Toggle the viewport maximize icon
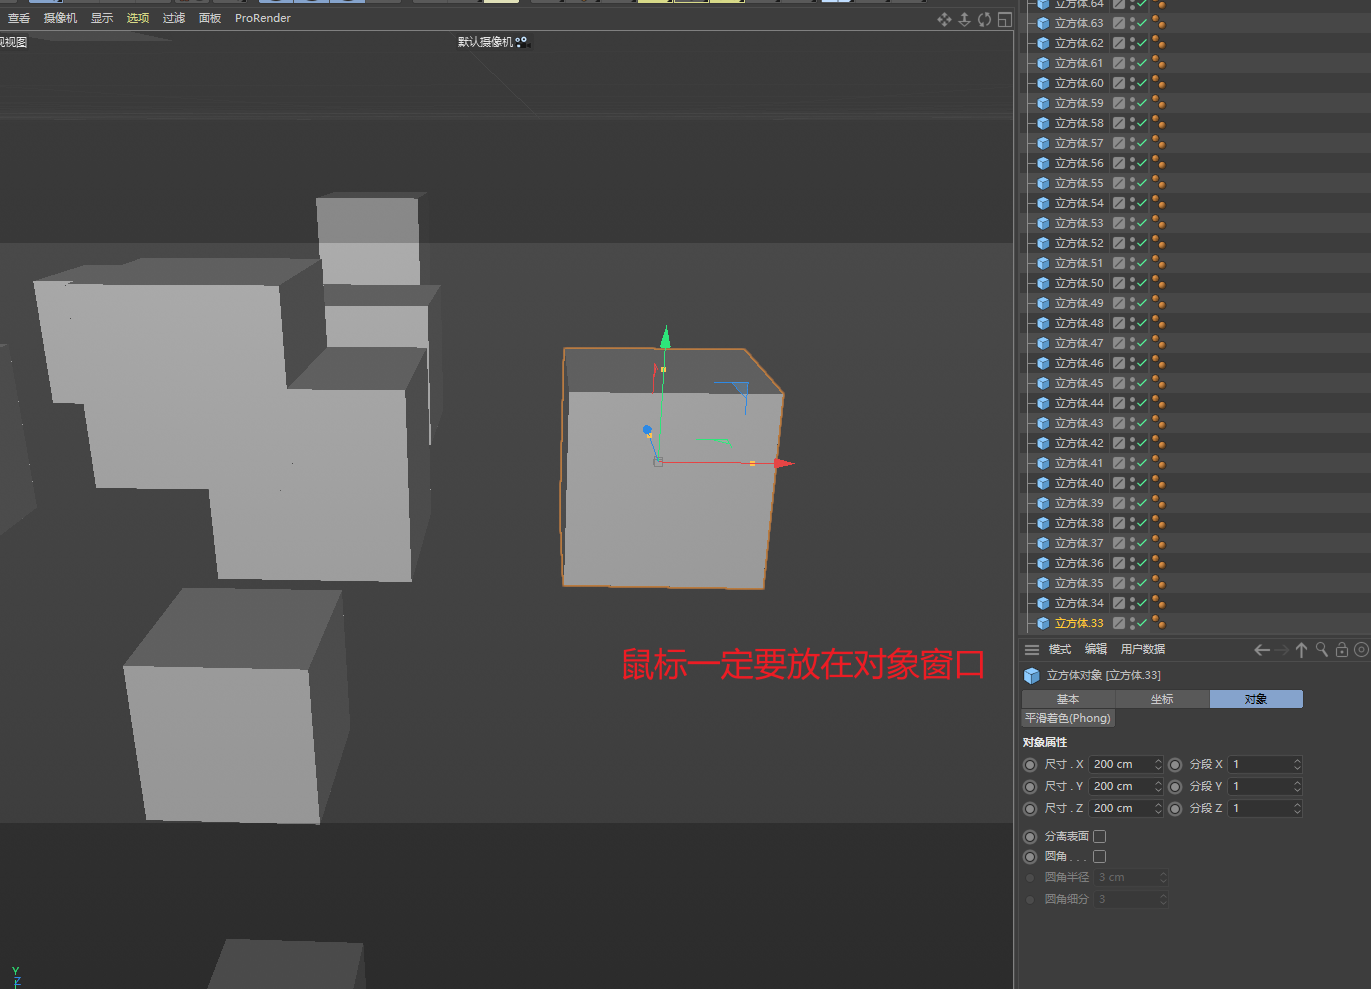 coord(1004,19)
